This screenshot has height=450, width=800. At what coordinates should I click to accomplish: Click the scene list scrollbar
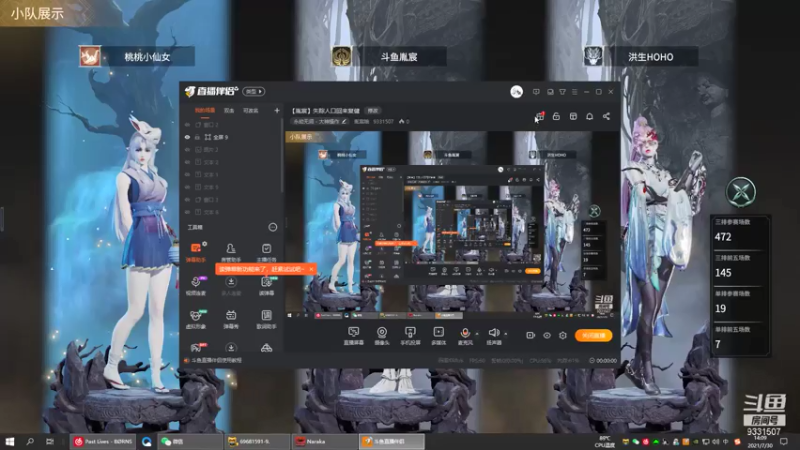click(282, 156)
